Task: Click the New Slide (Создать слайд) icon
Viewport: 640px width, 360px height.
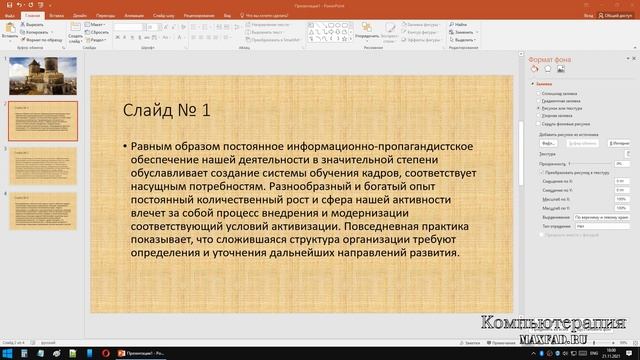Action: (76, 27)
